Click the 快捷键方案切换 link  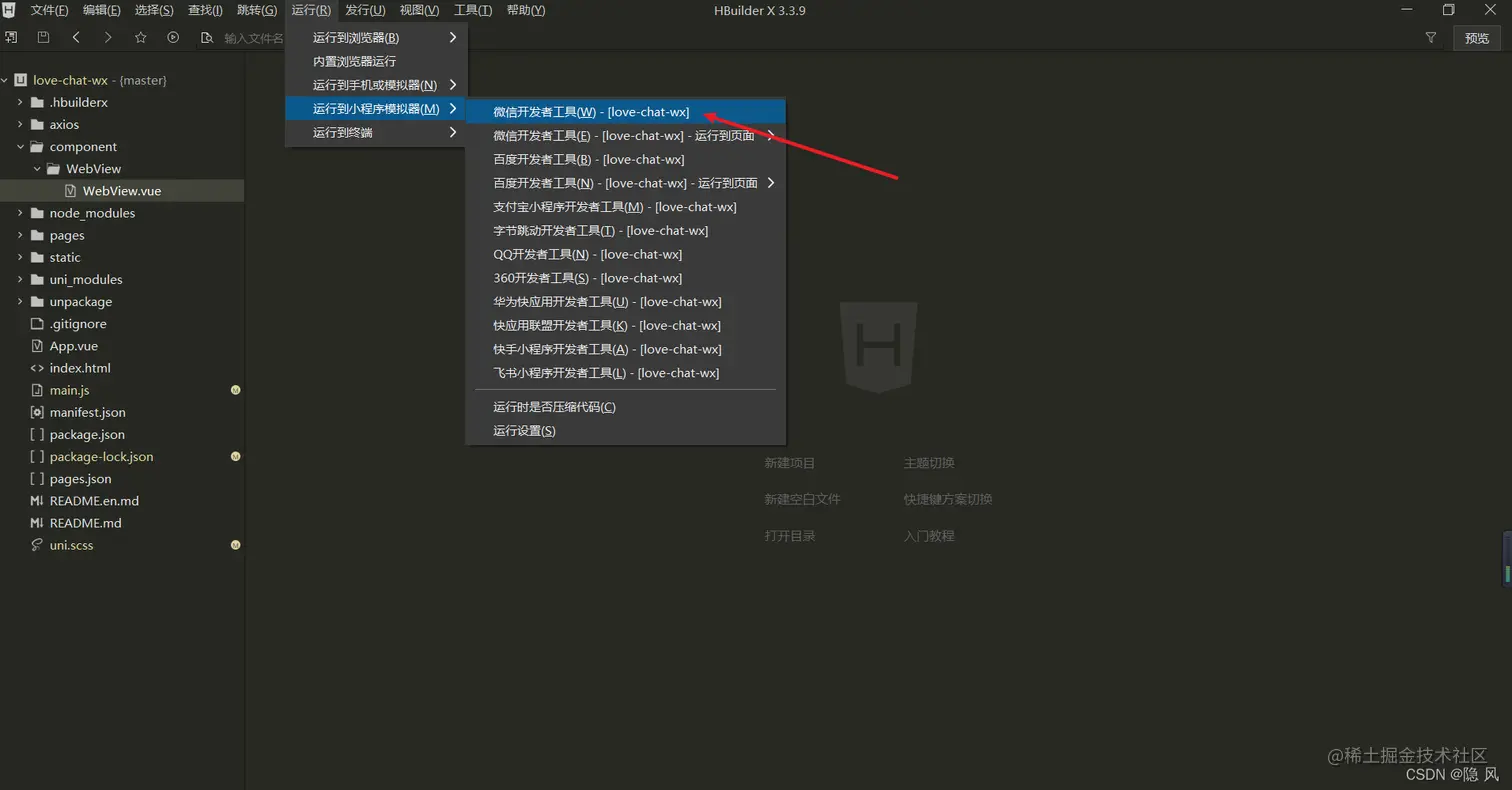pyautogui.click(x=948, y=499)
